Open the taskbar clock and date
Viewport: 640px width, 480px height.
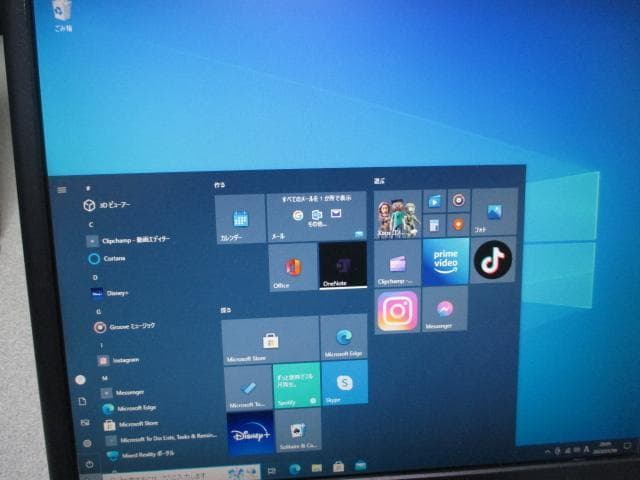tap(606, 447)
